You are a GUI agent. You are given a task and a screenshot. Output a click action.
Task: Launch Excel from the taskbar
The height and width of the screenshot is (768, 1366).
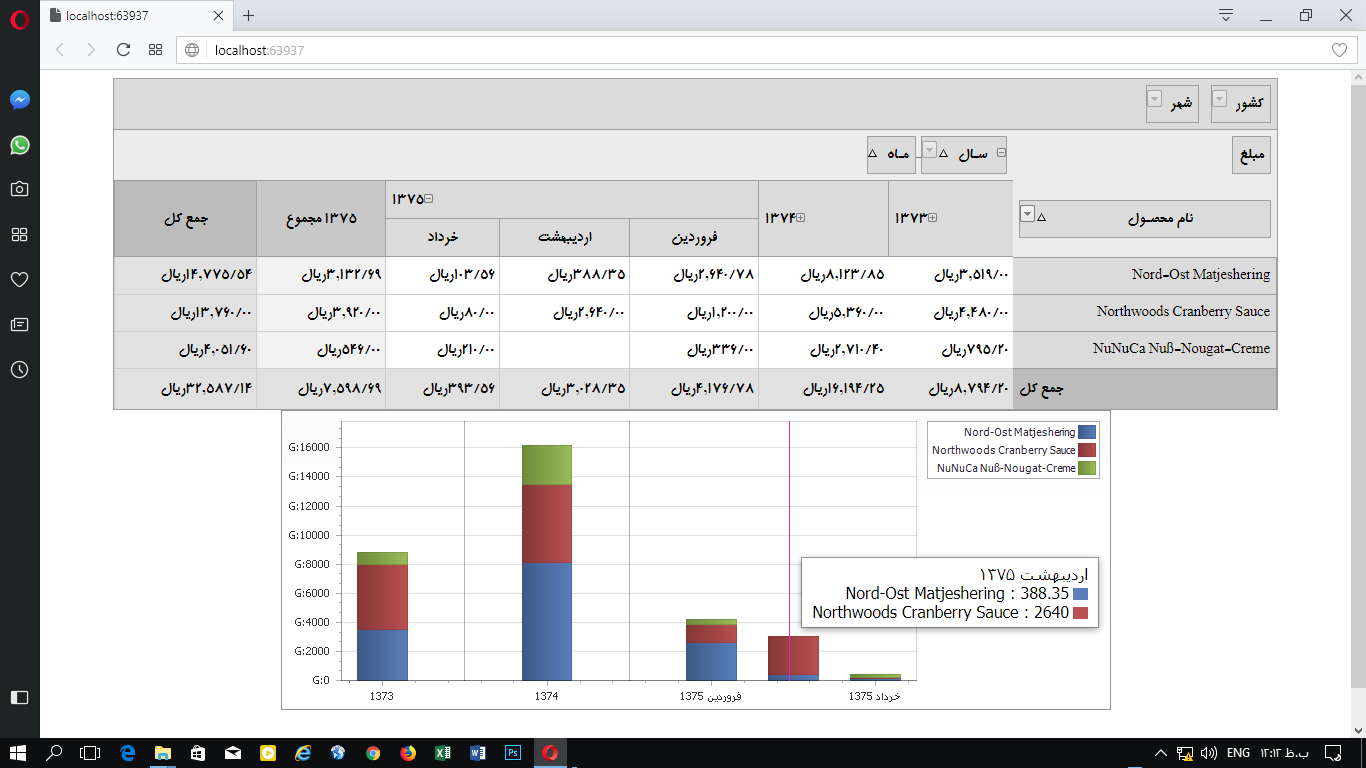[441, 751]
